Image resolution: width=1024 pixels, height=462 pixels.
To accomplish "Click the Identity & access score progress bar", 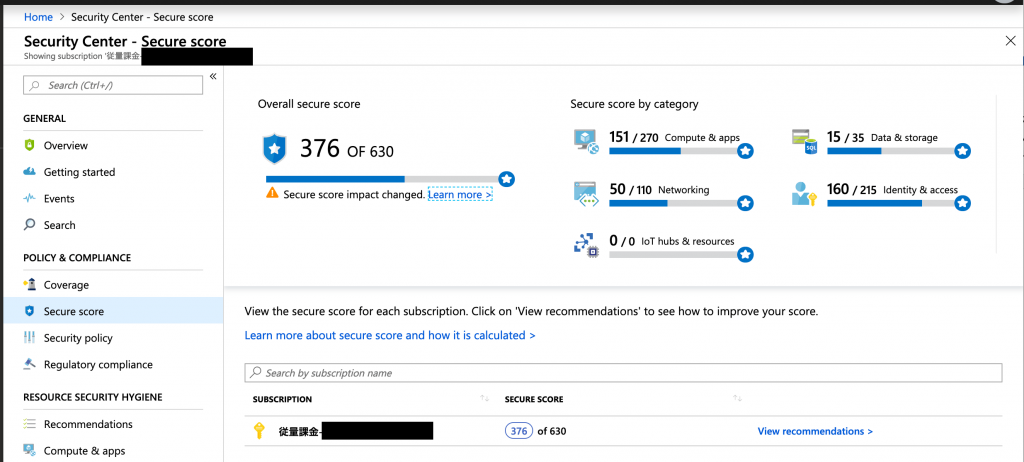I will pos(891,203).
